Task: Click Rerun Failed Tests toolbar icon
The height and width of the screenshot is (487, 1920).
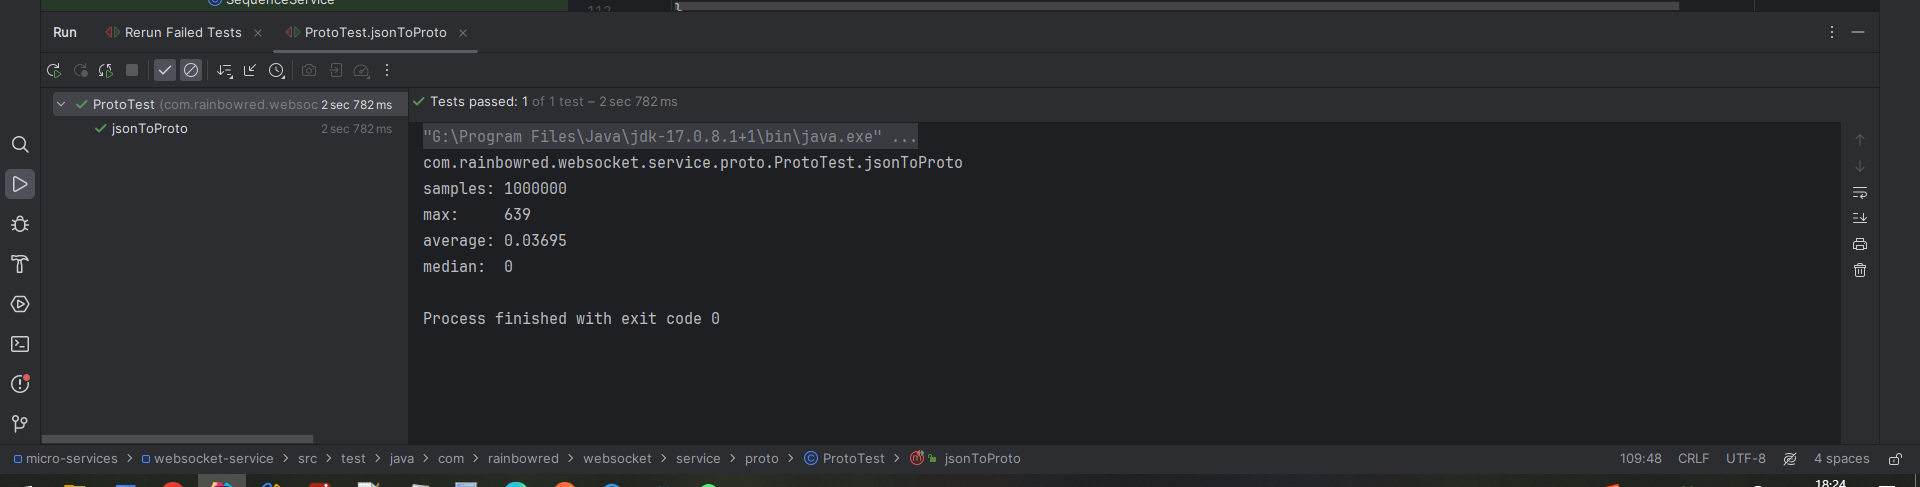Action: pyautogui.click(x=81, y=71)
